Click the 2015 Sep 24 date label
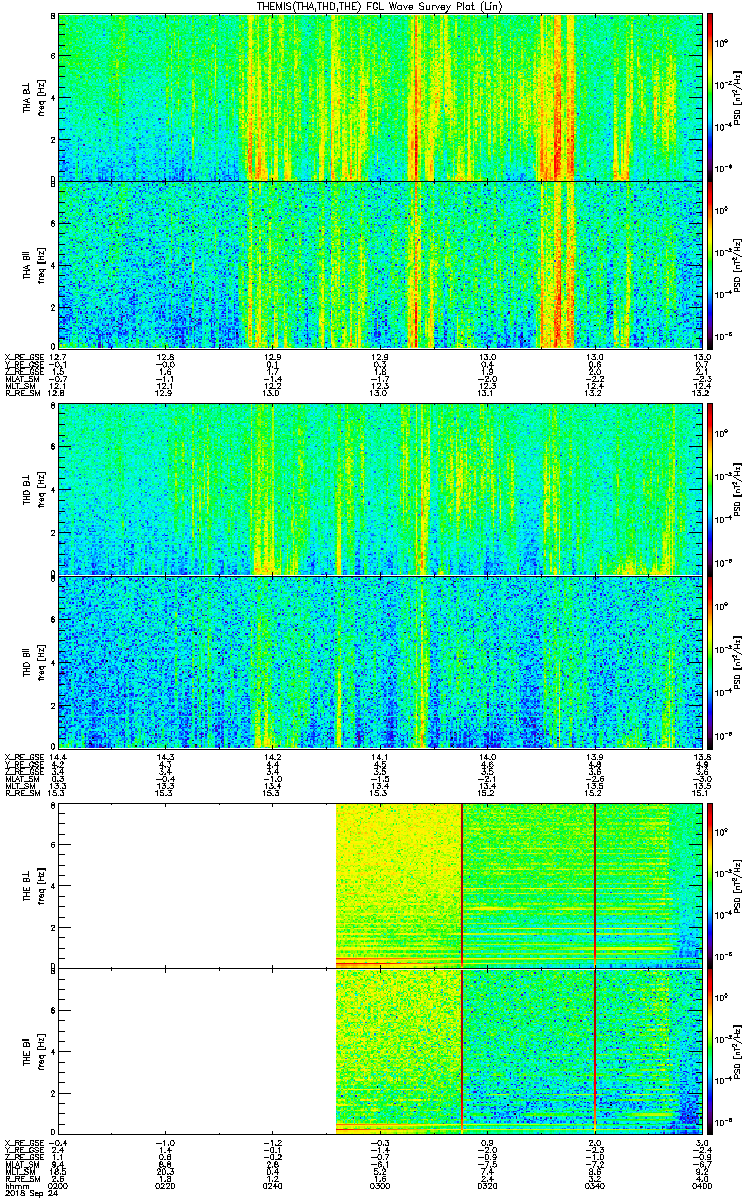Image resolution: width=750 pixels, height=1200 pixels. click(x=25, y=1192)
